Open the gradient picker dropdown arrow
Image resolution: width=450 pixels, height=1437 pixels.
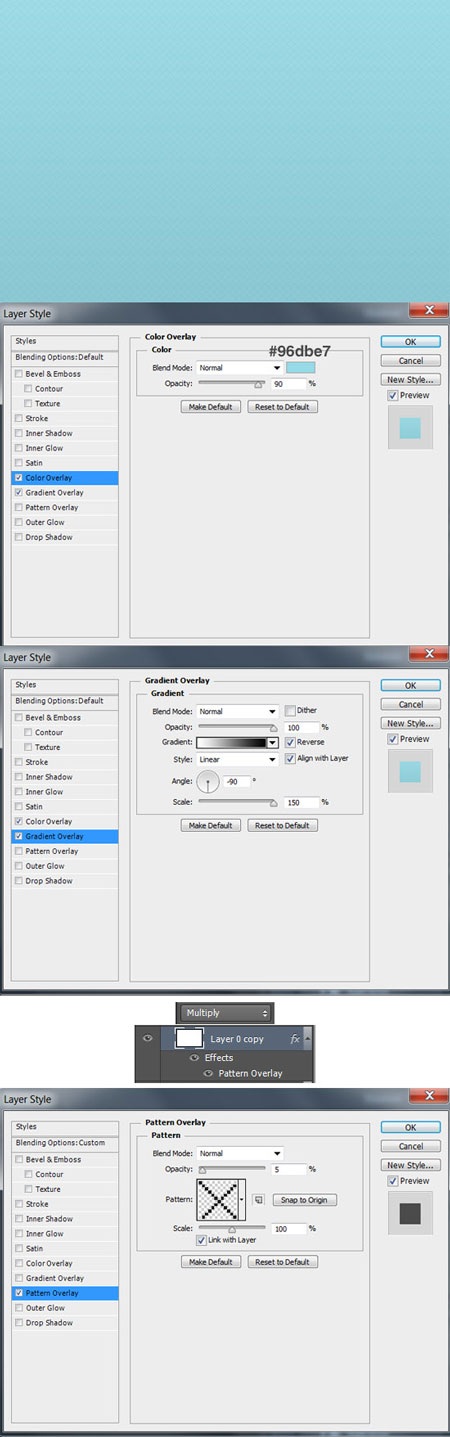point(273,743)
